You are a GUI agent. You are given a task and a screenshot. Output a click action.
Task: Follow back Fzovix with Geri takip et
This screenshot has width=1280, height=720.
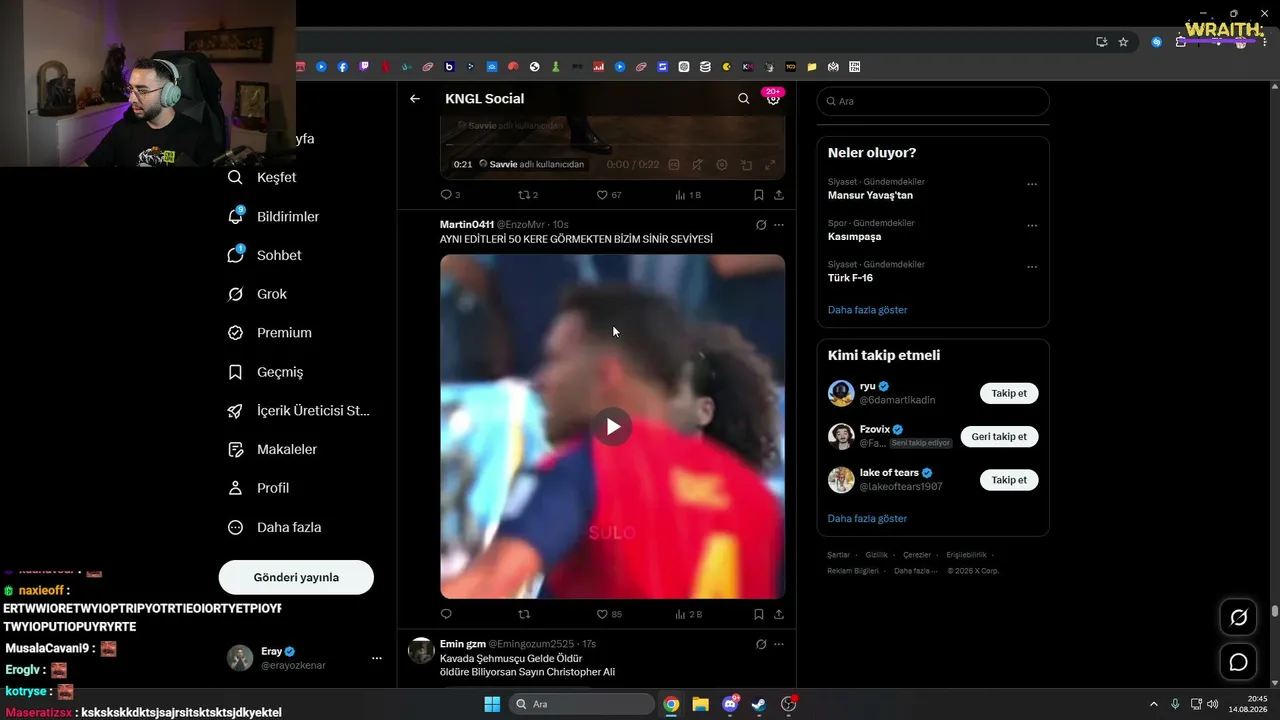pos(999,436)
